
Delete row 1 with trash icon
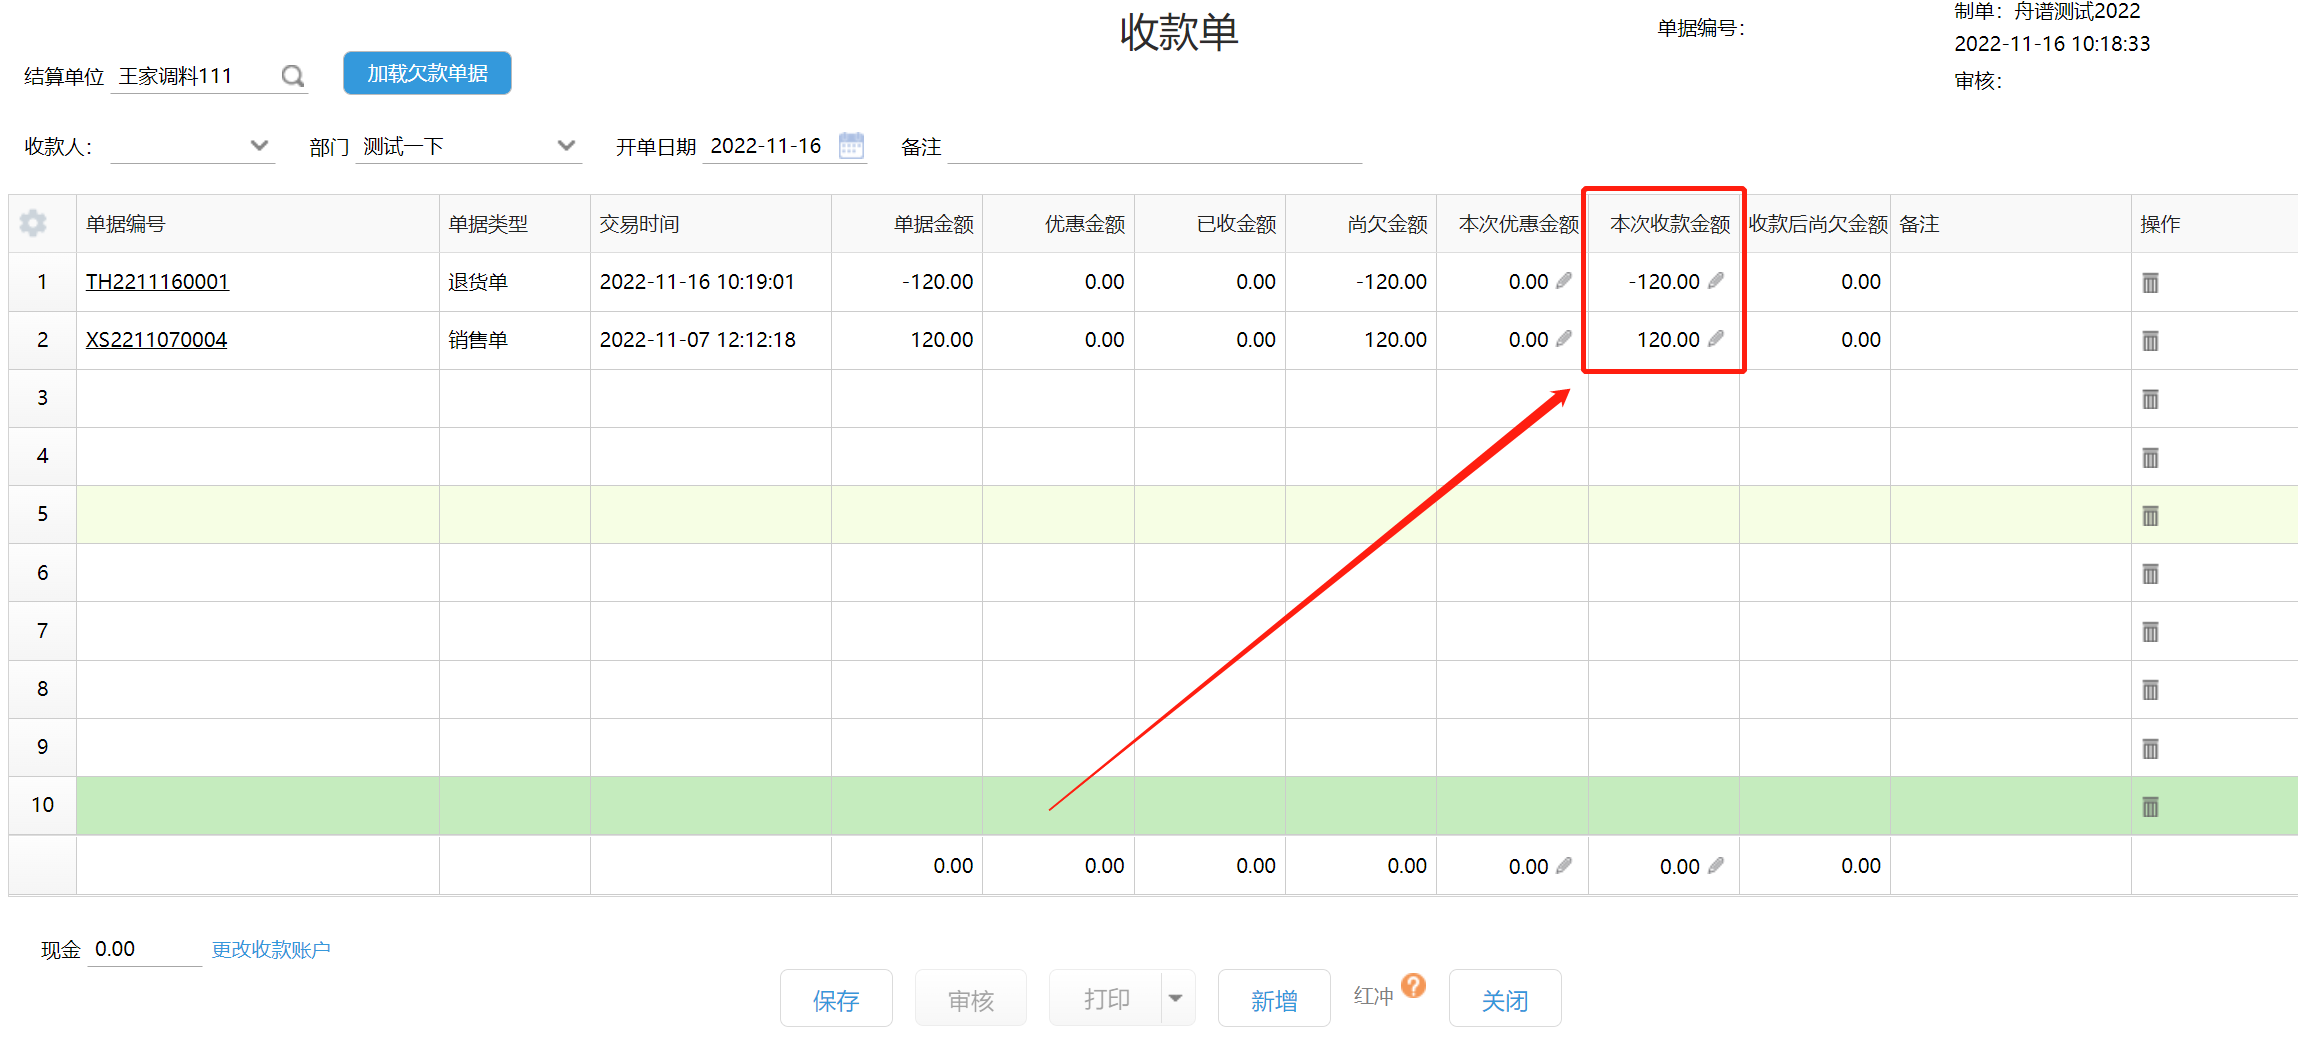2150,283
